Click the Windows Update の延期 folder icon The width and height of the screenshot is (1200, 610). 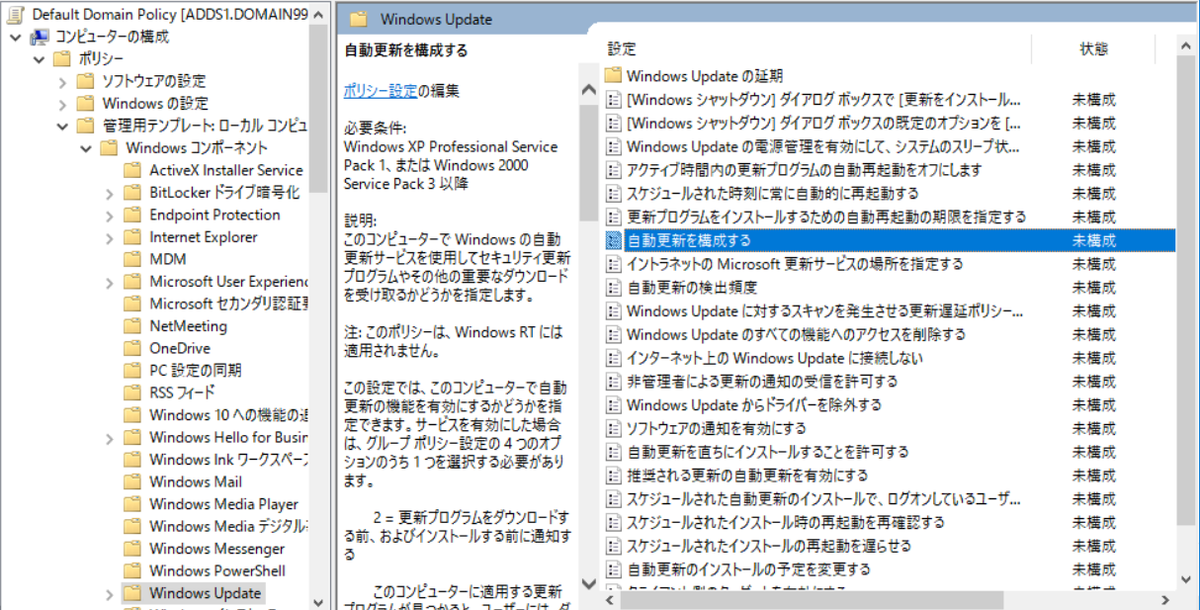click(614, 76)
